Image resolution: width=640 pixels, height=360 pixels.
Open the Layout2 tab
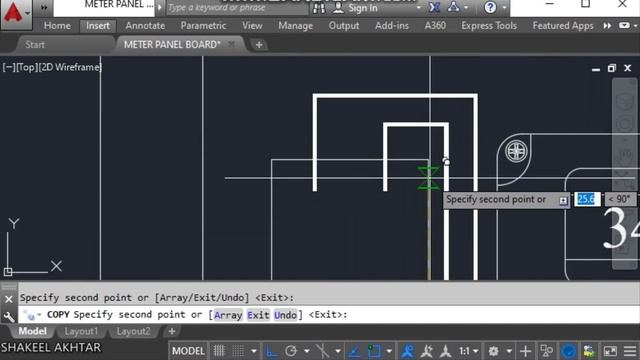[133, 331]
